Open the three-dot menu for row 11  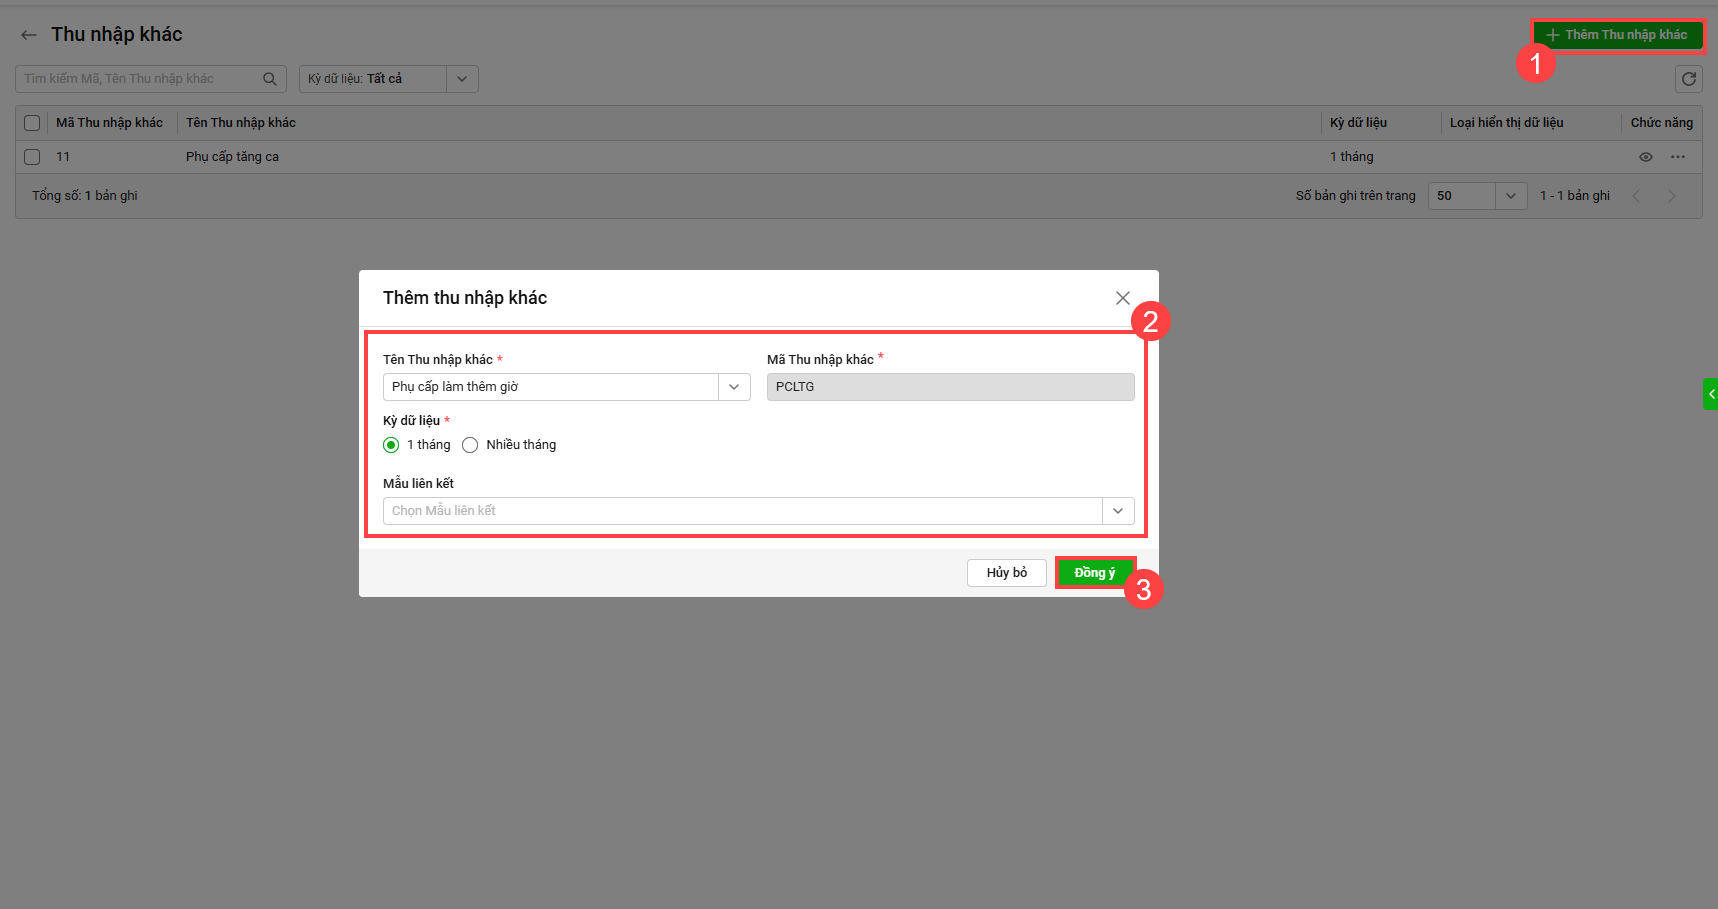(1678, 157)
